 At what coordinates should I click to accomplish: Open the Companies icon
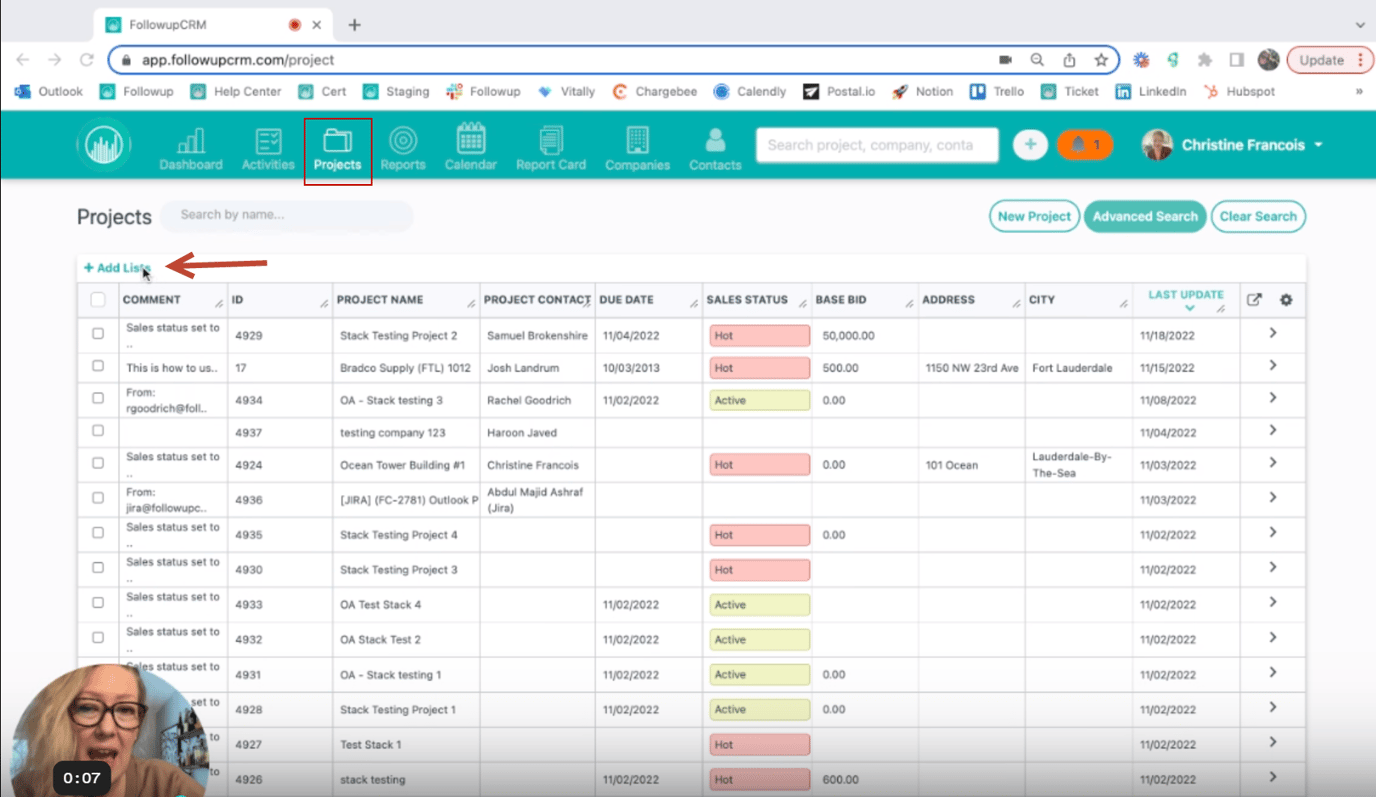pyautogui.click(x=637, y=145)
